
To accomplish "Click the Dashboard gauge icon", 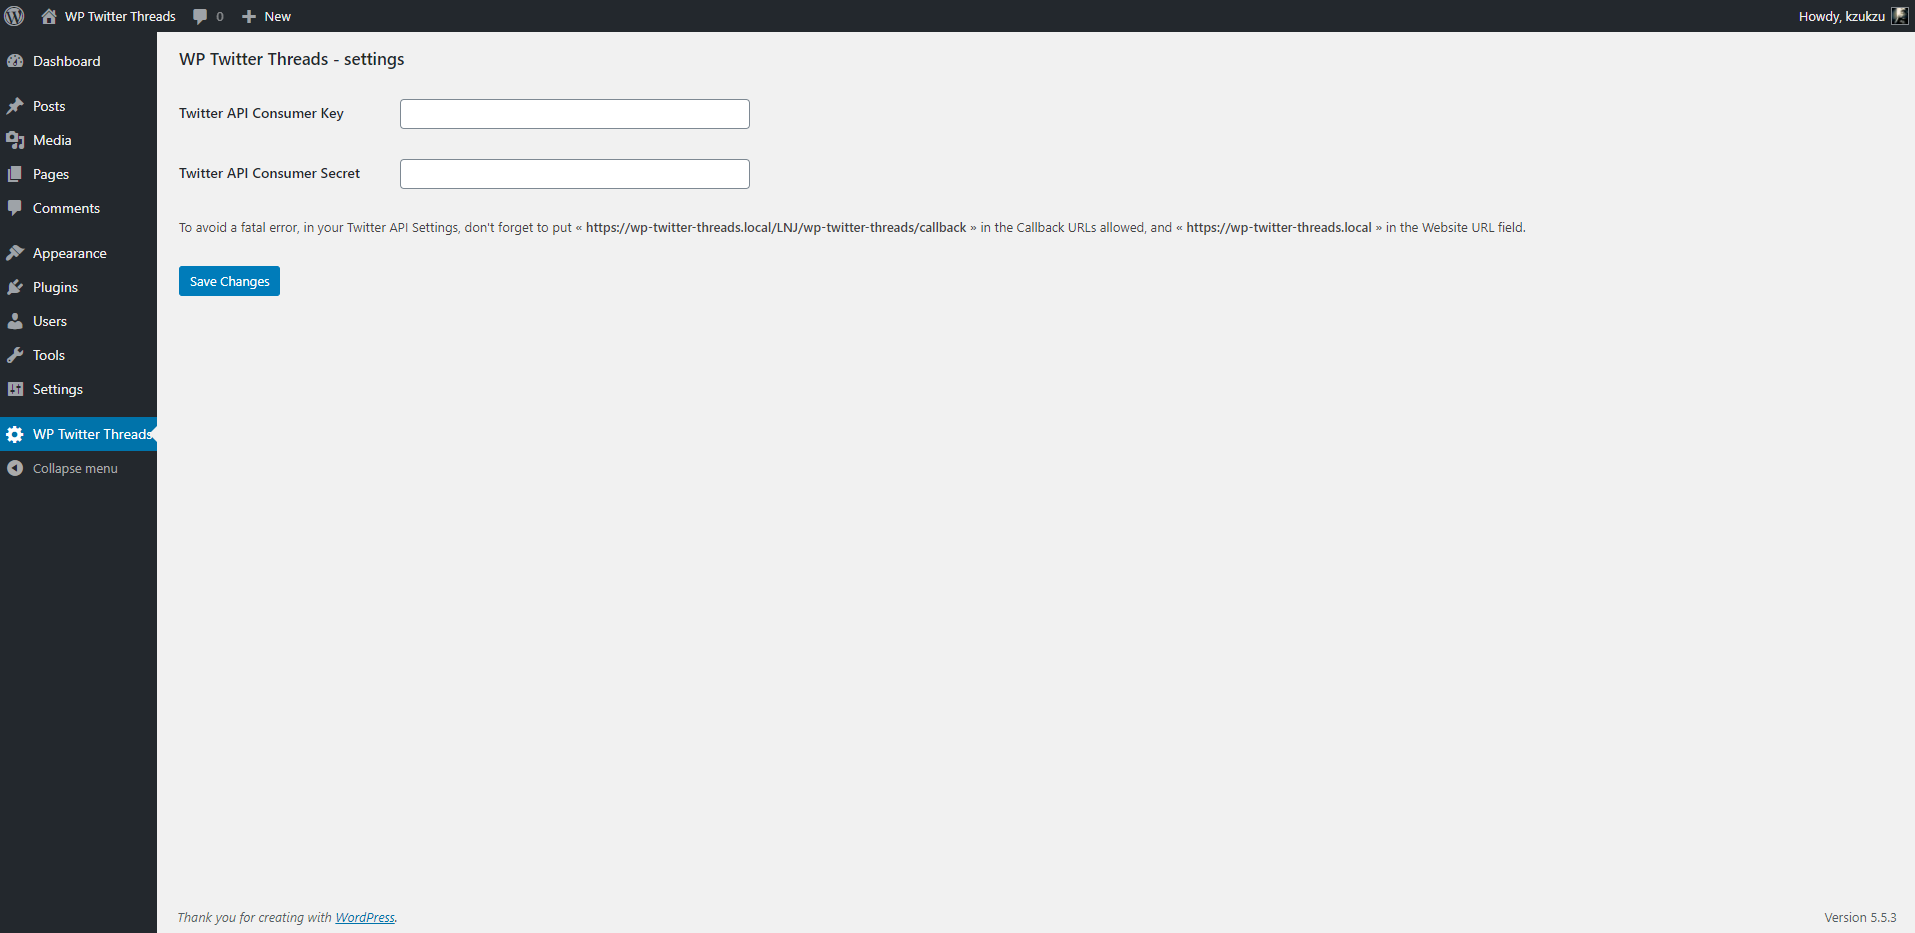I will pyautogui.click(x=15, y=61).
